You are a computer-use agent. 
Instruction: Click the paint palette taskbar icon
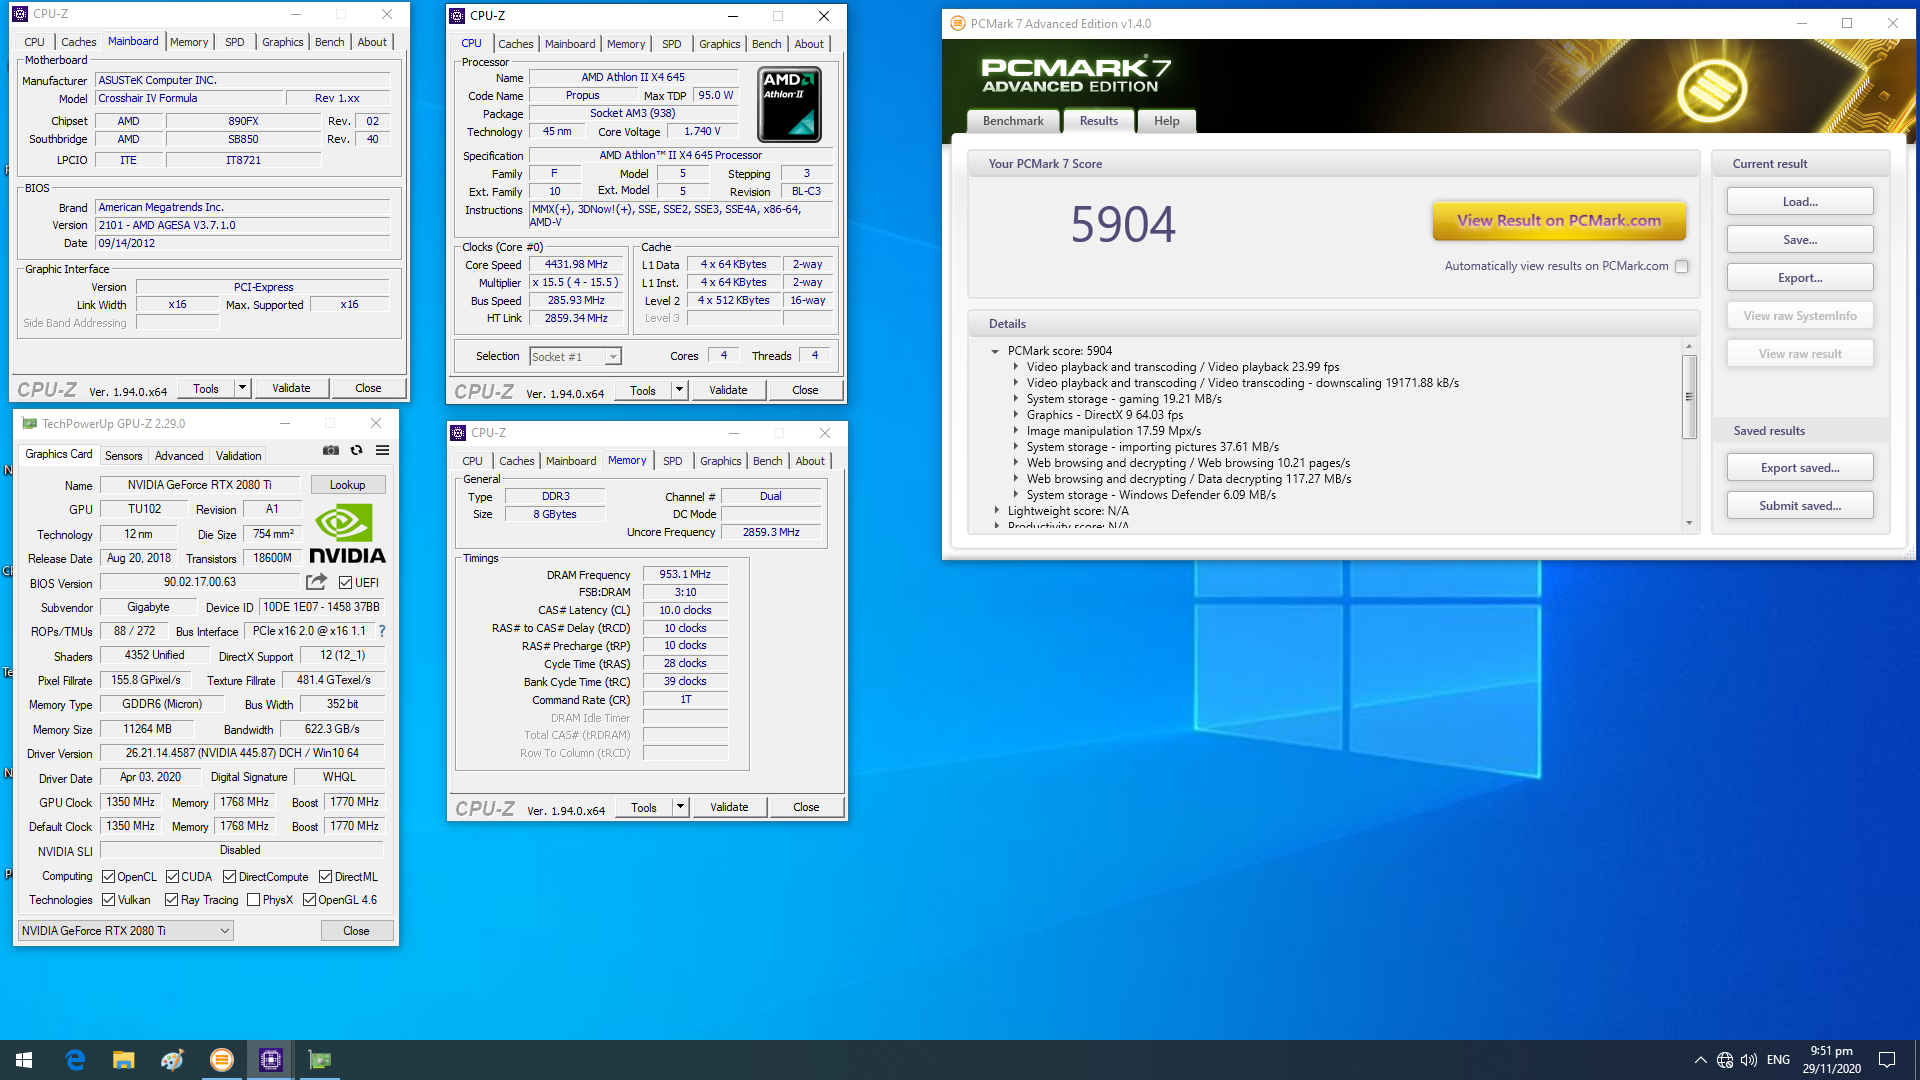(172, 1060)
